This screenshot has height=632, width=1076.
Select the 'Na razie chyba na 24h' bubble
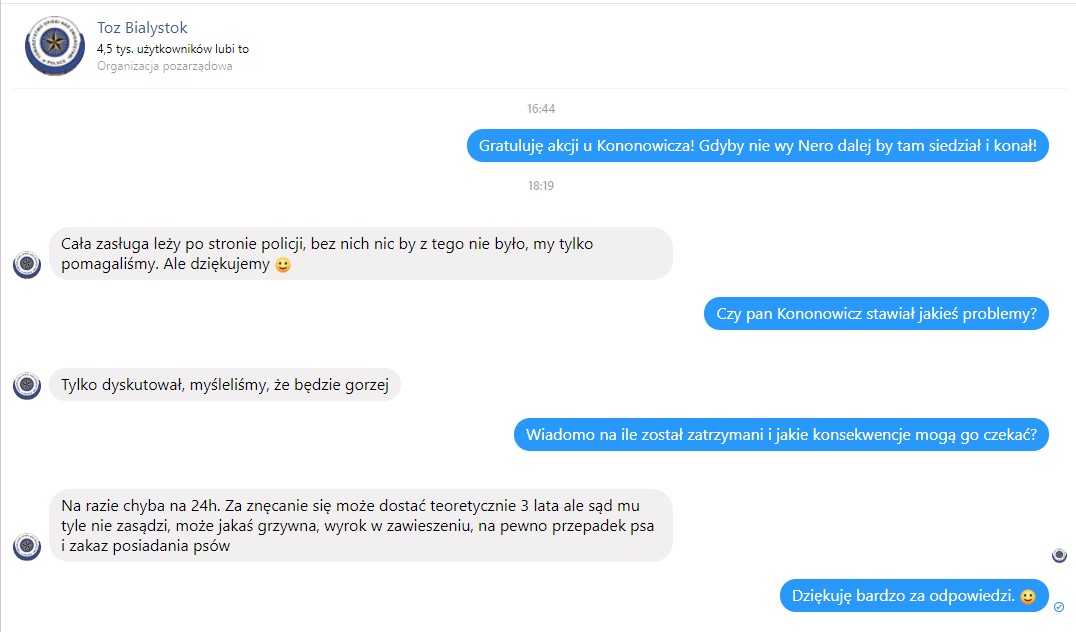(x=361, y=526)
